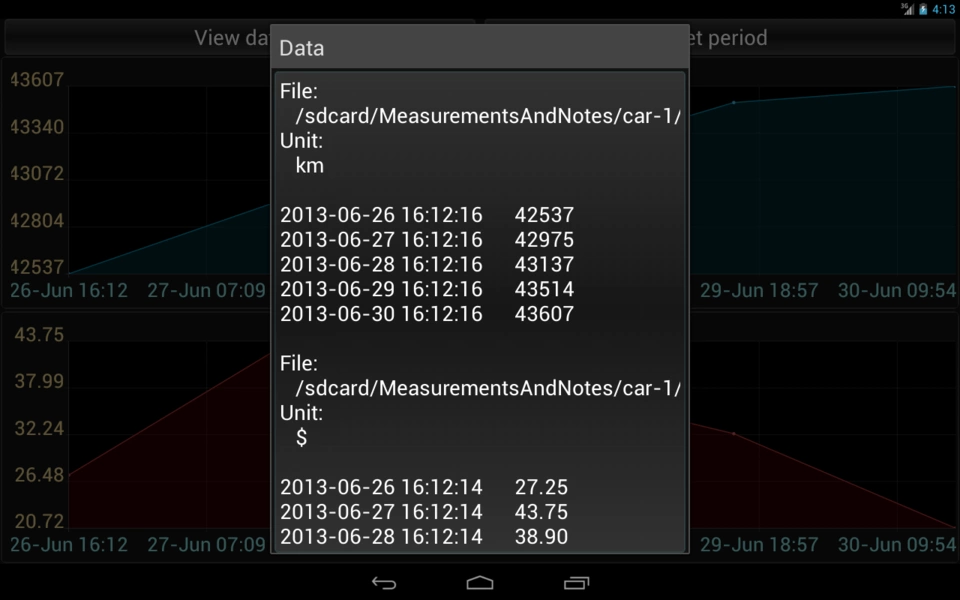This screenshot has height=600, width=960.
Task: Select the 27.25 dollar entry row
Action: [424, 487]
